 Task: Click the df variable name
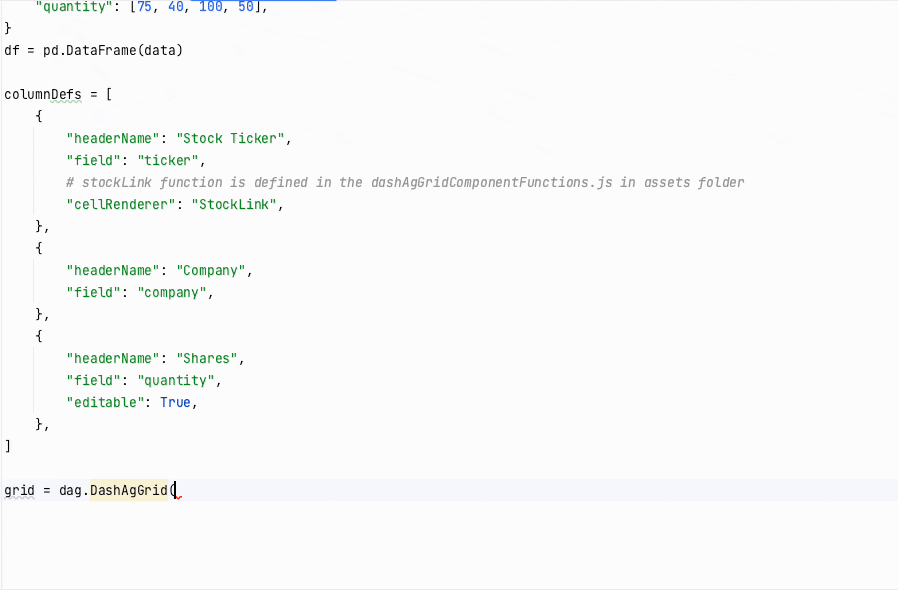(11, 50)
